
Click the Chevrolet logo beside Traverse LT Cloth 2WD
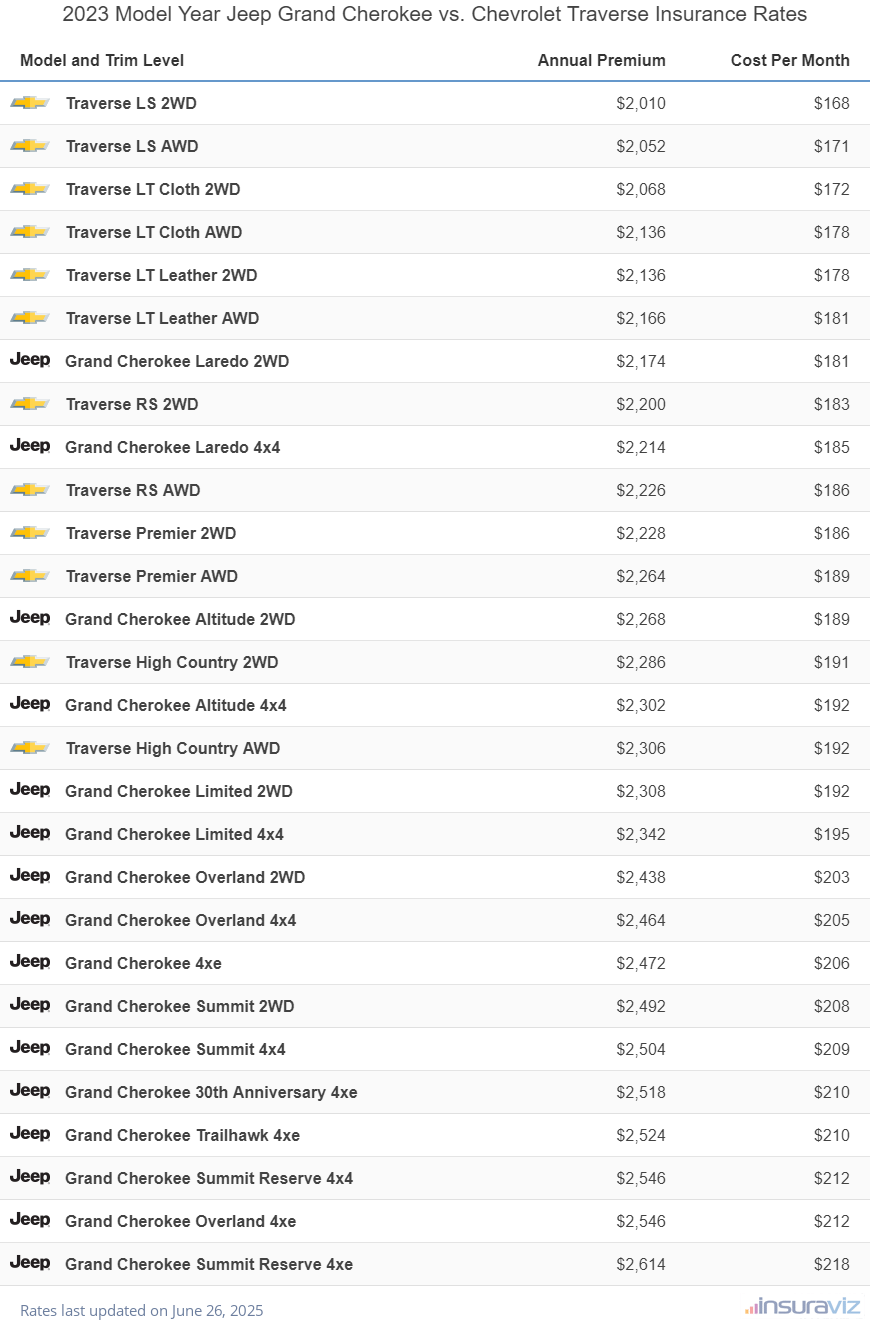[x=30, y=189]
